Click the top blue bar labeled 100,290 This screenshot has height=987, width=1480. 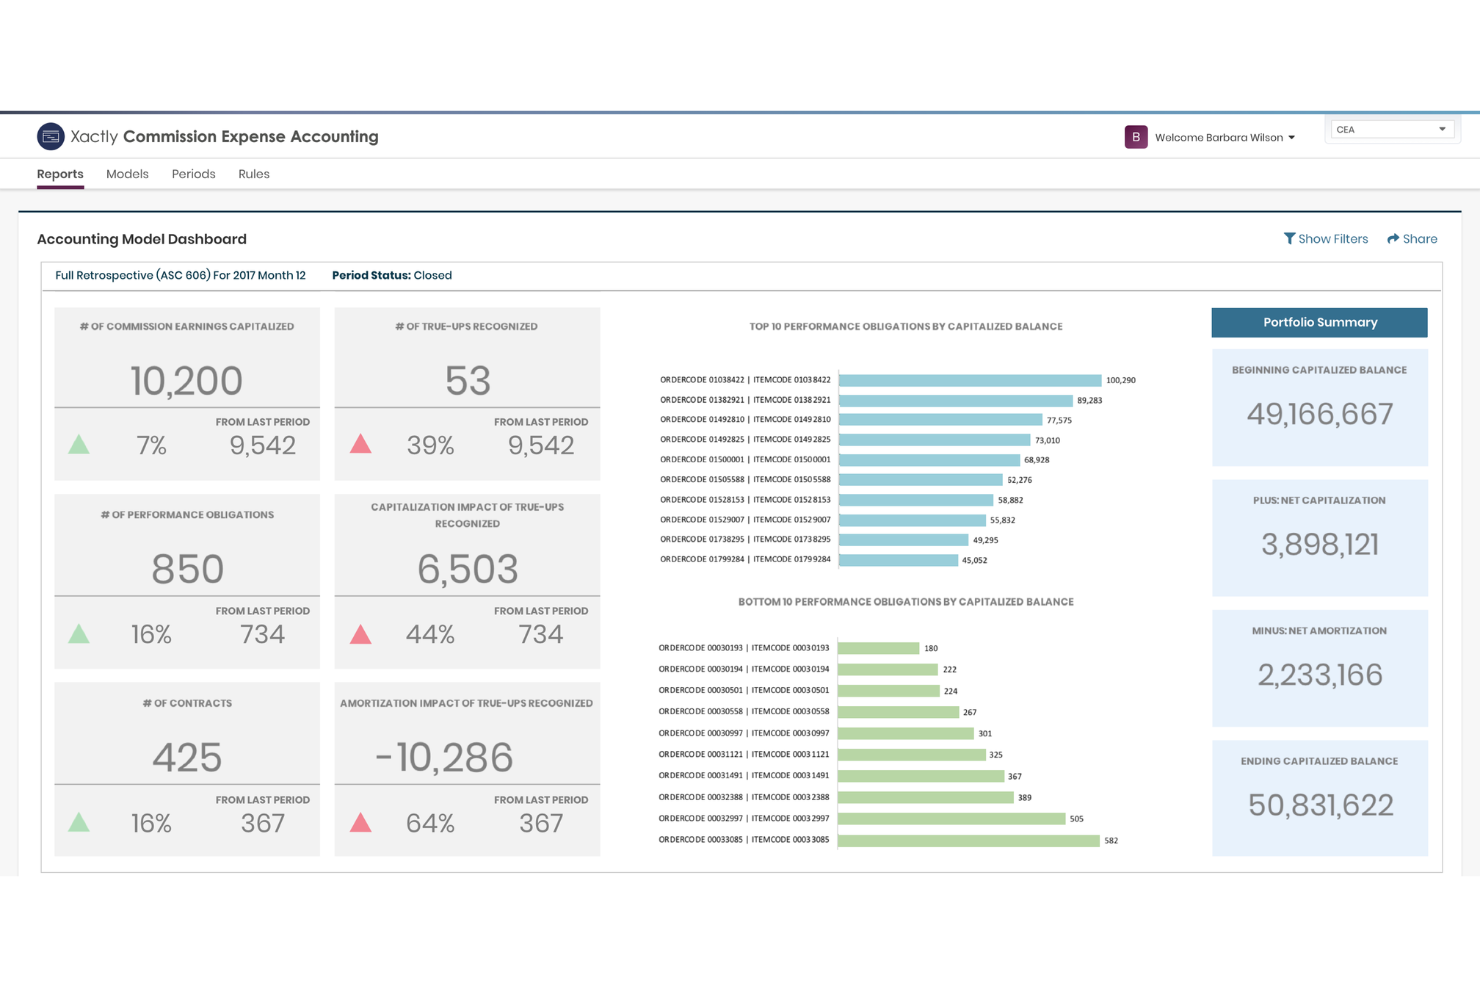970,380
